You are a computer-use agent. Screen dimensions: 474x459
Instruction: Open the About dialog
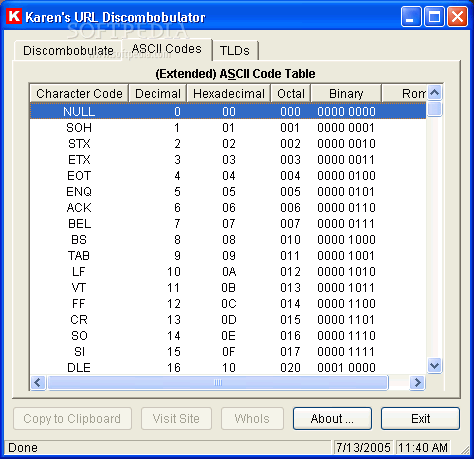tap(332, 418)
